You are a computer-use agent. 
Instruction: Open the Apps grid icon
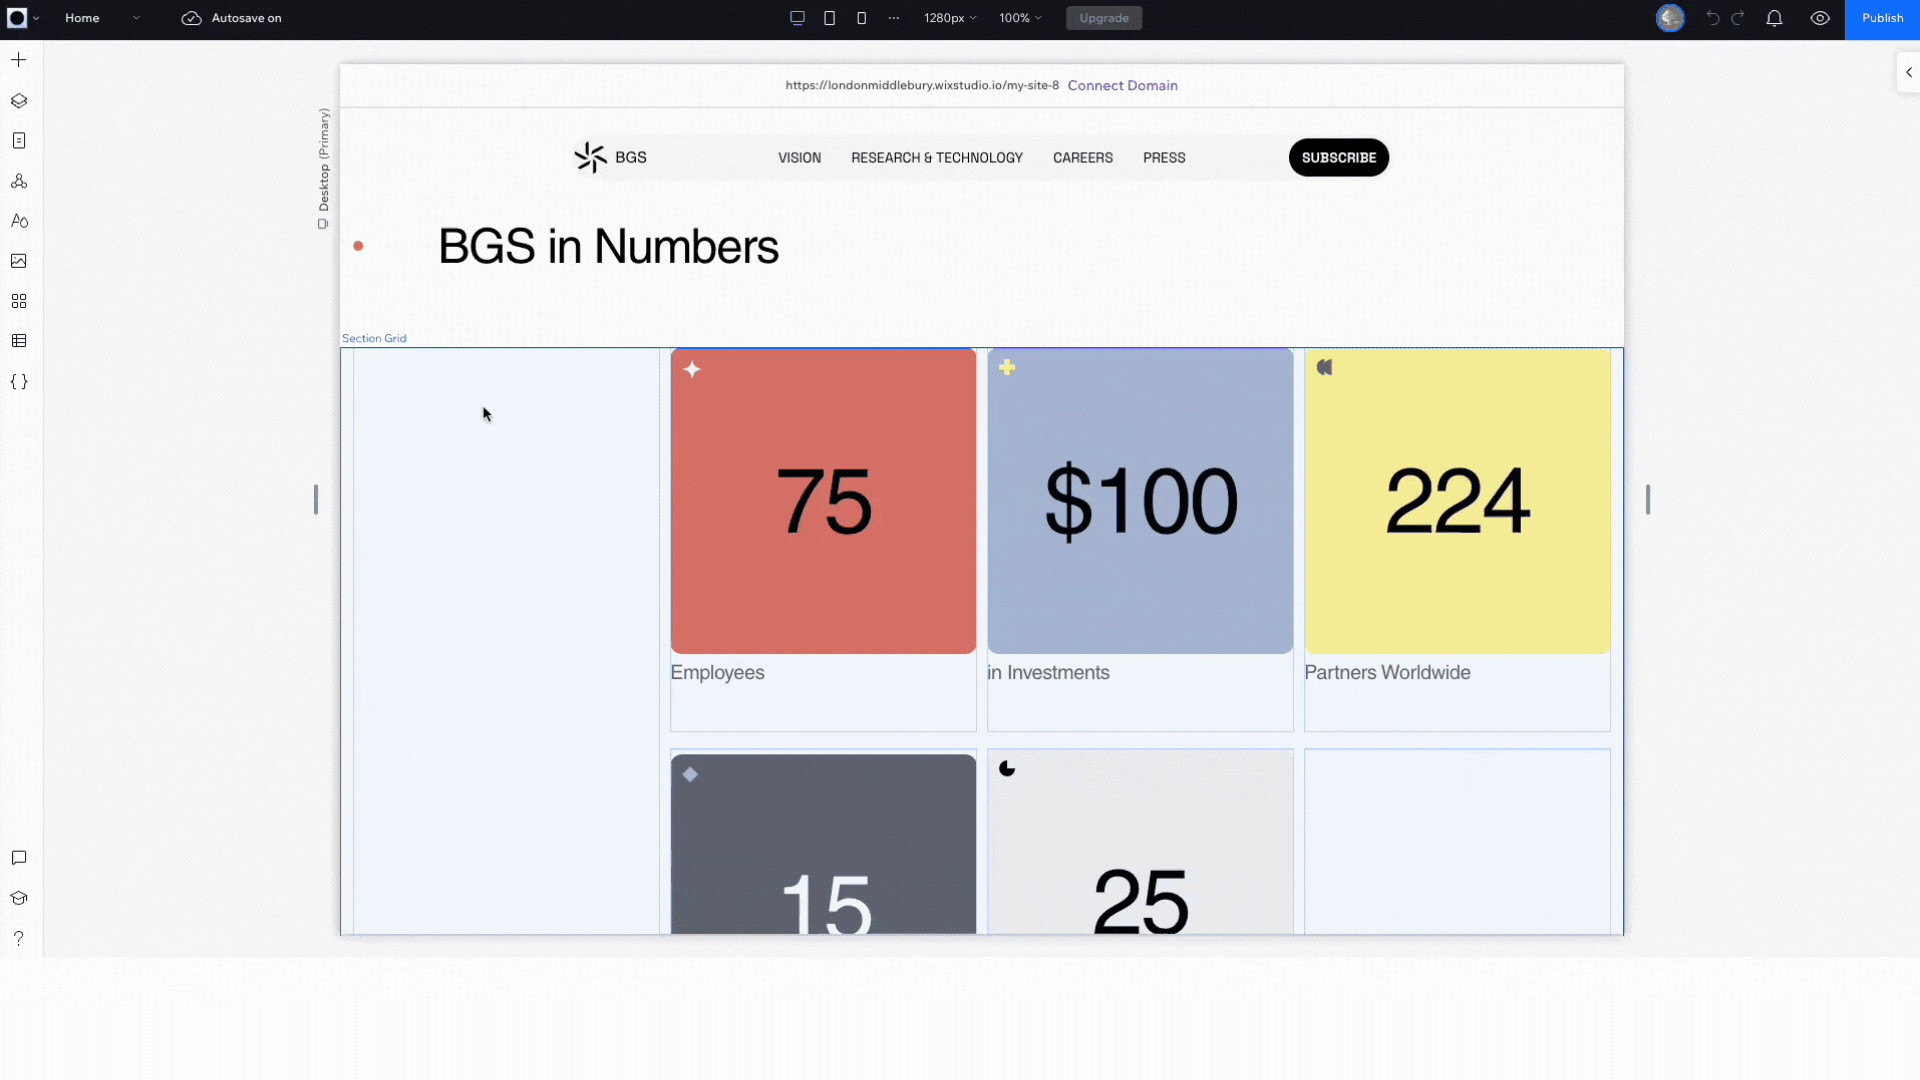19,301
